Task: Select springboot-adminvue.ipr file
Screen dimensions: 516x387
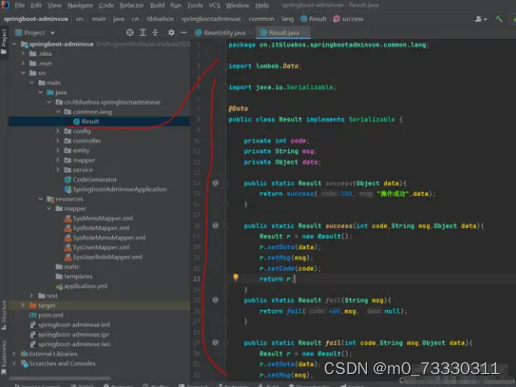Action: [x=69, y=334]
